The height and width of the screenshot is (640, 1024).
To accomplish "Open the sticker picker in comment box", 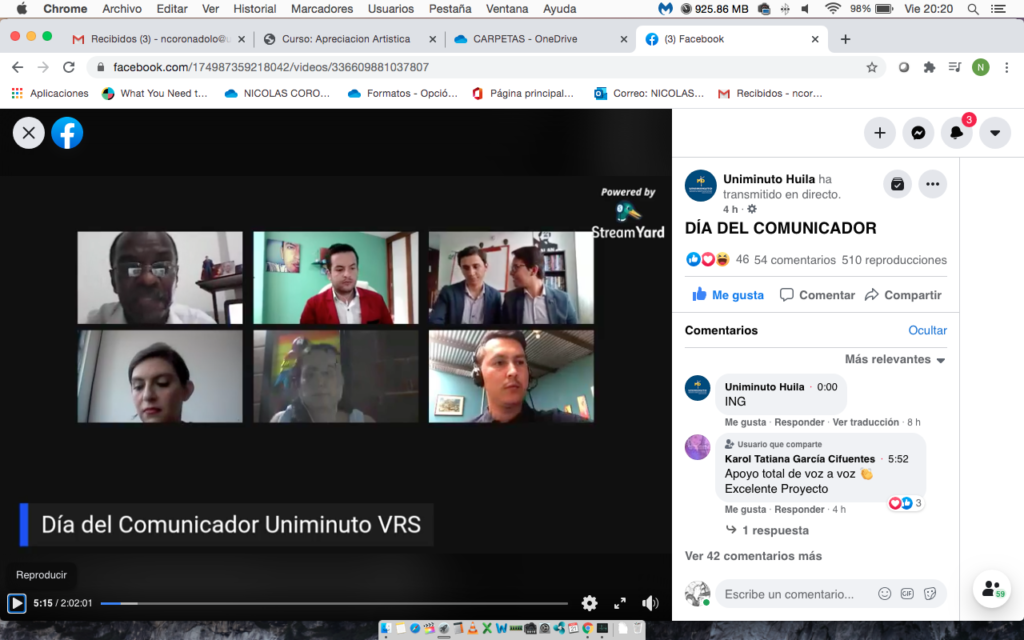I will pyautogui.click(x=930, y=594).
